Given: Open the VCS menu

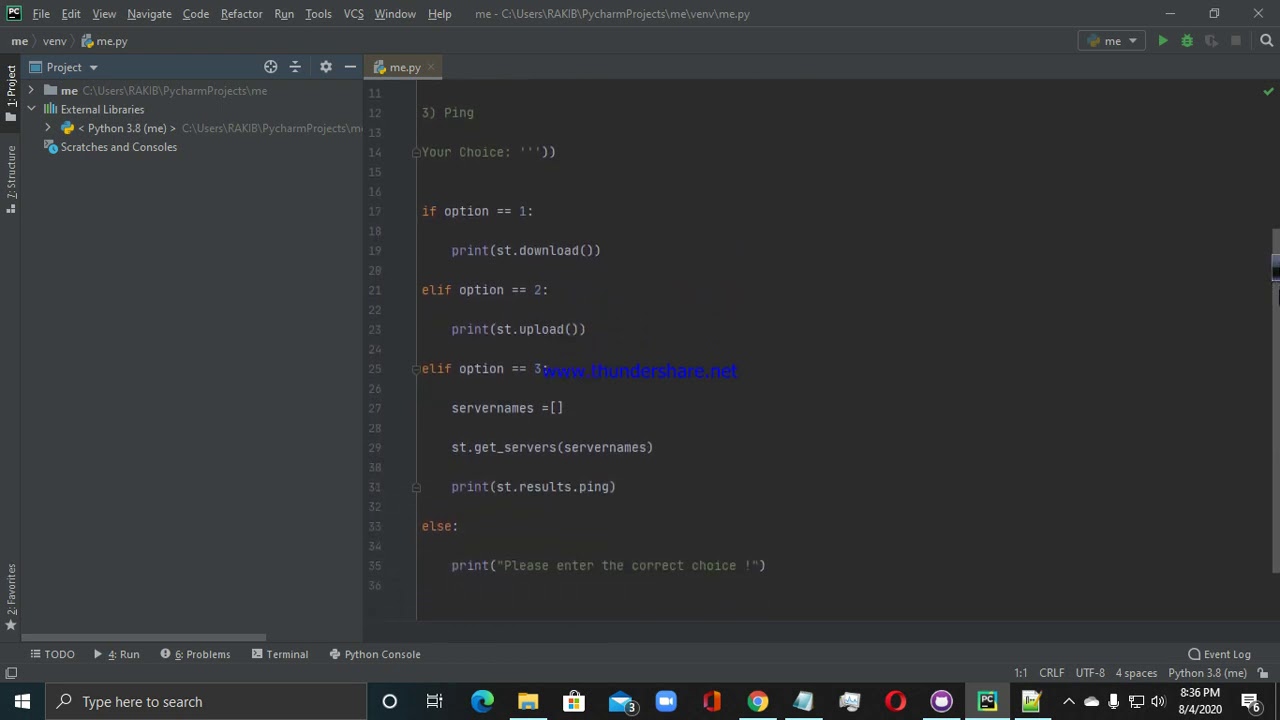Looking at the screenshot, I should click(353, 14).
